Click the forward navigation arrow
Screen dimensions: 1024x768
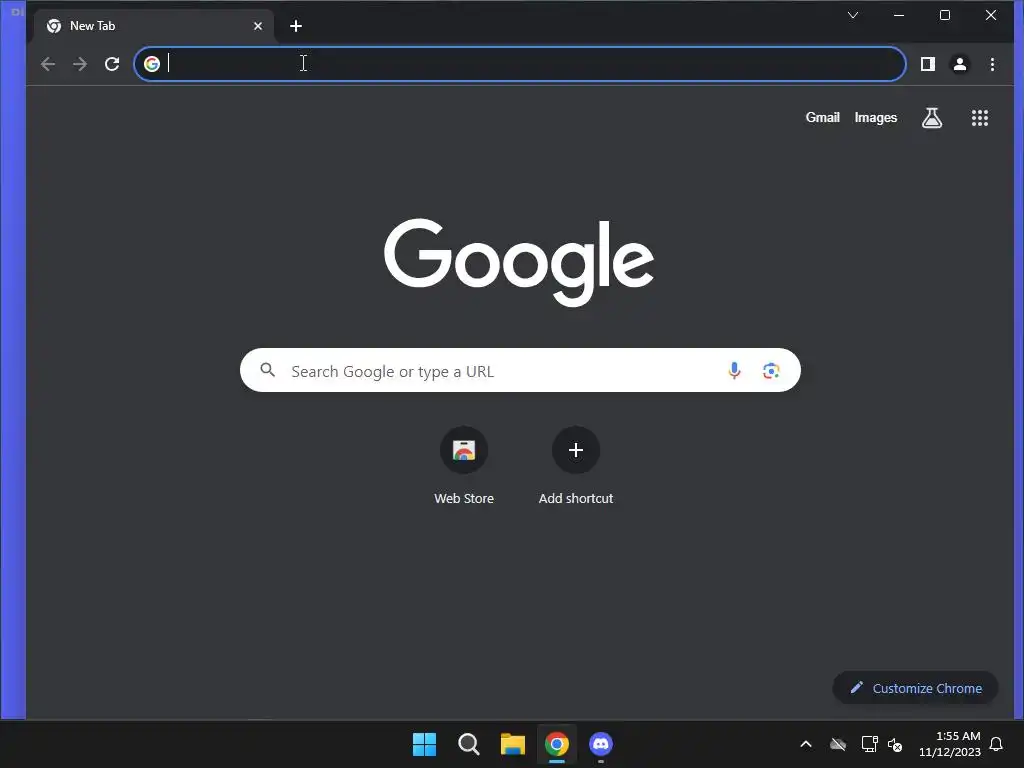click(x=80, y=64)
